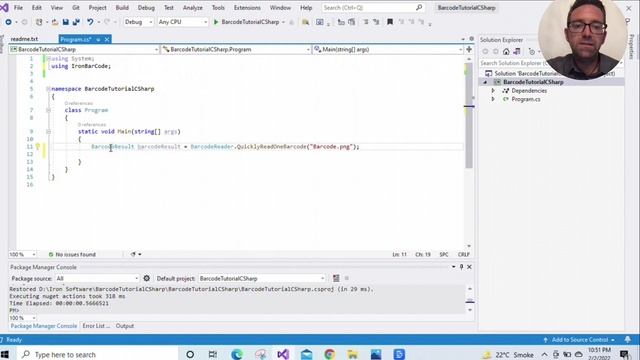Click Add to Source Control

[579, 340]
